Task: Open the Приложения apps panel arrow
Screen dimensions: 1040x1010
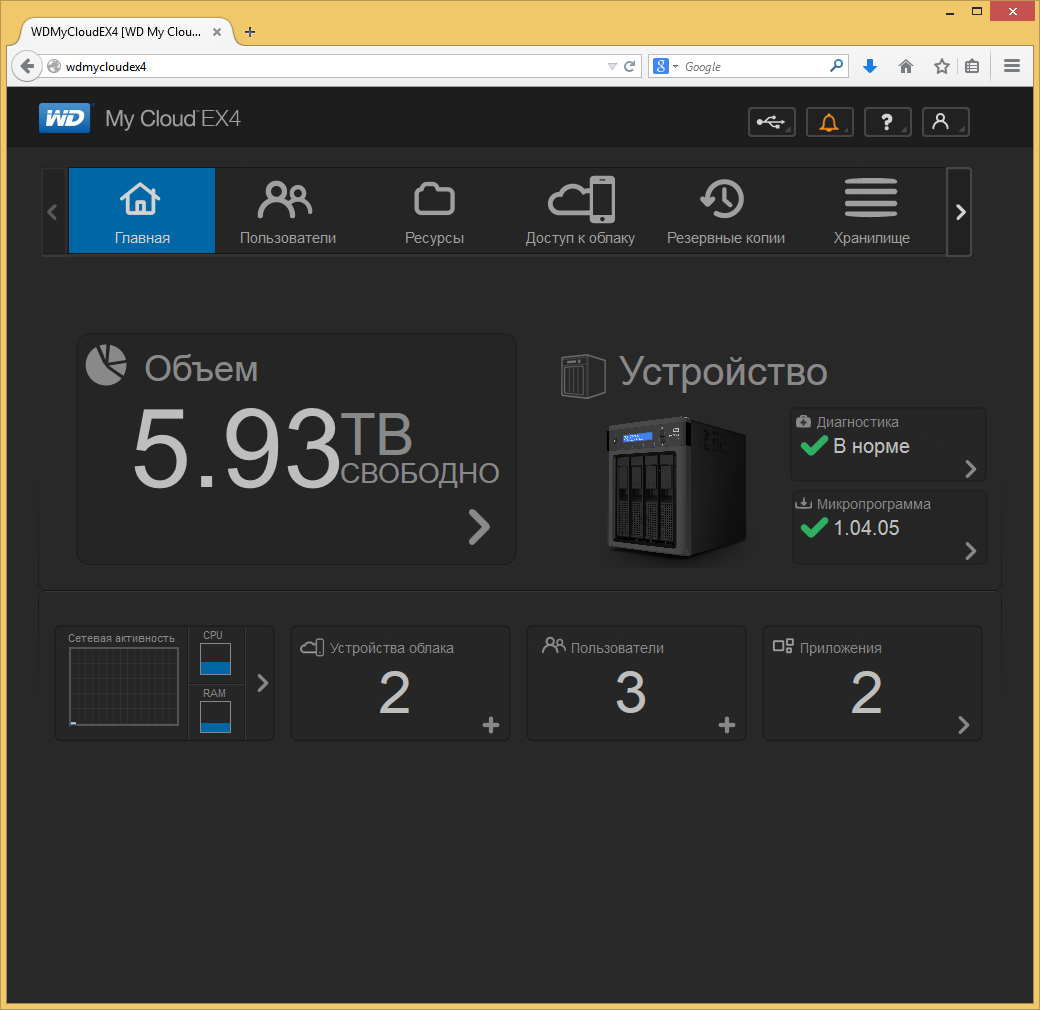Action: pos(964,725)
